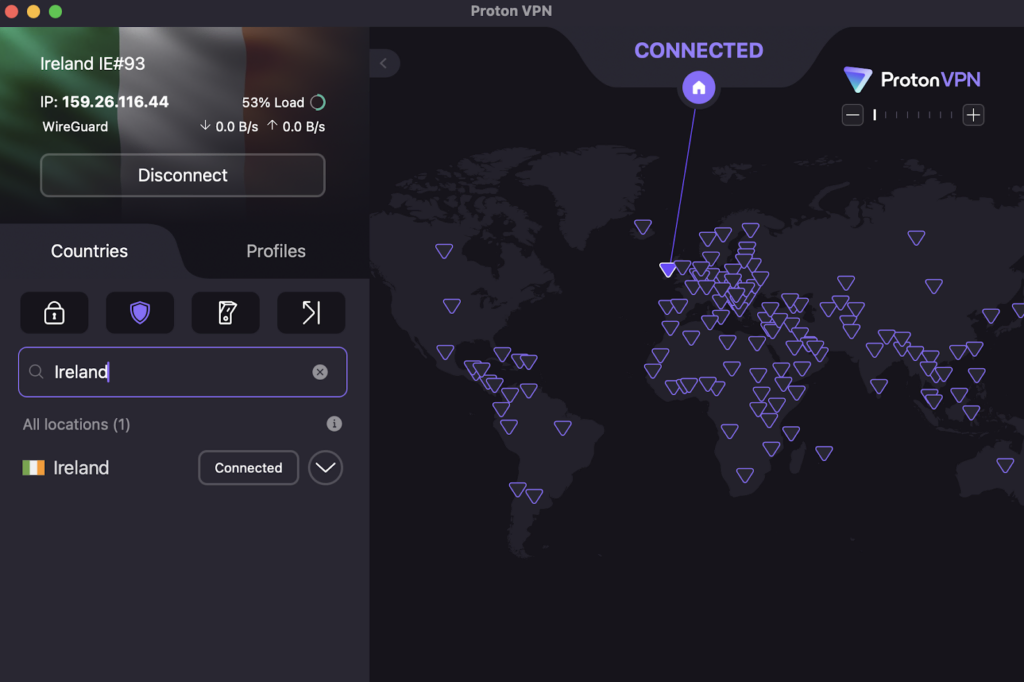
Task: Toggle the Port Forwarding arrow icon
Action: point(312,313)
